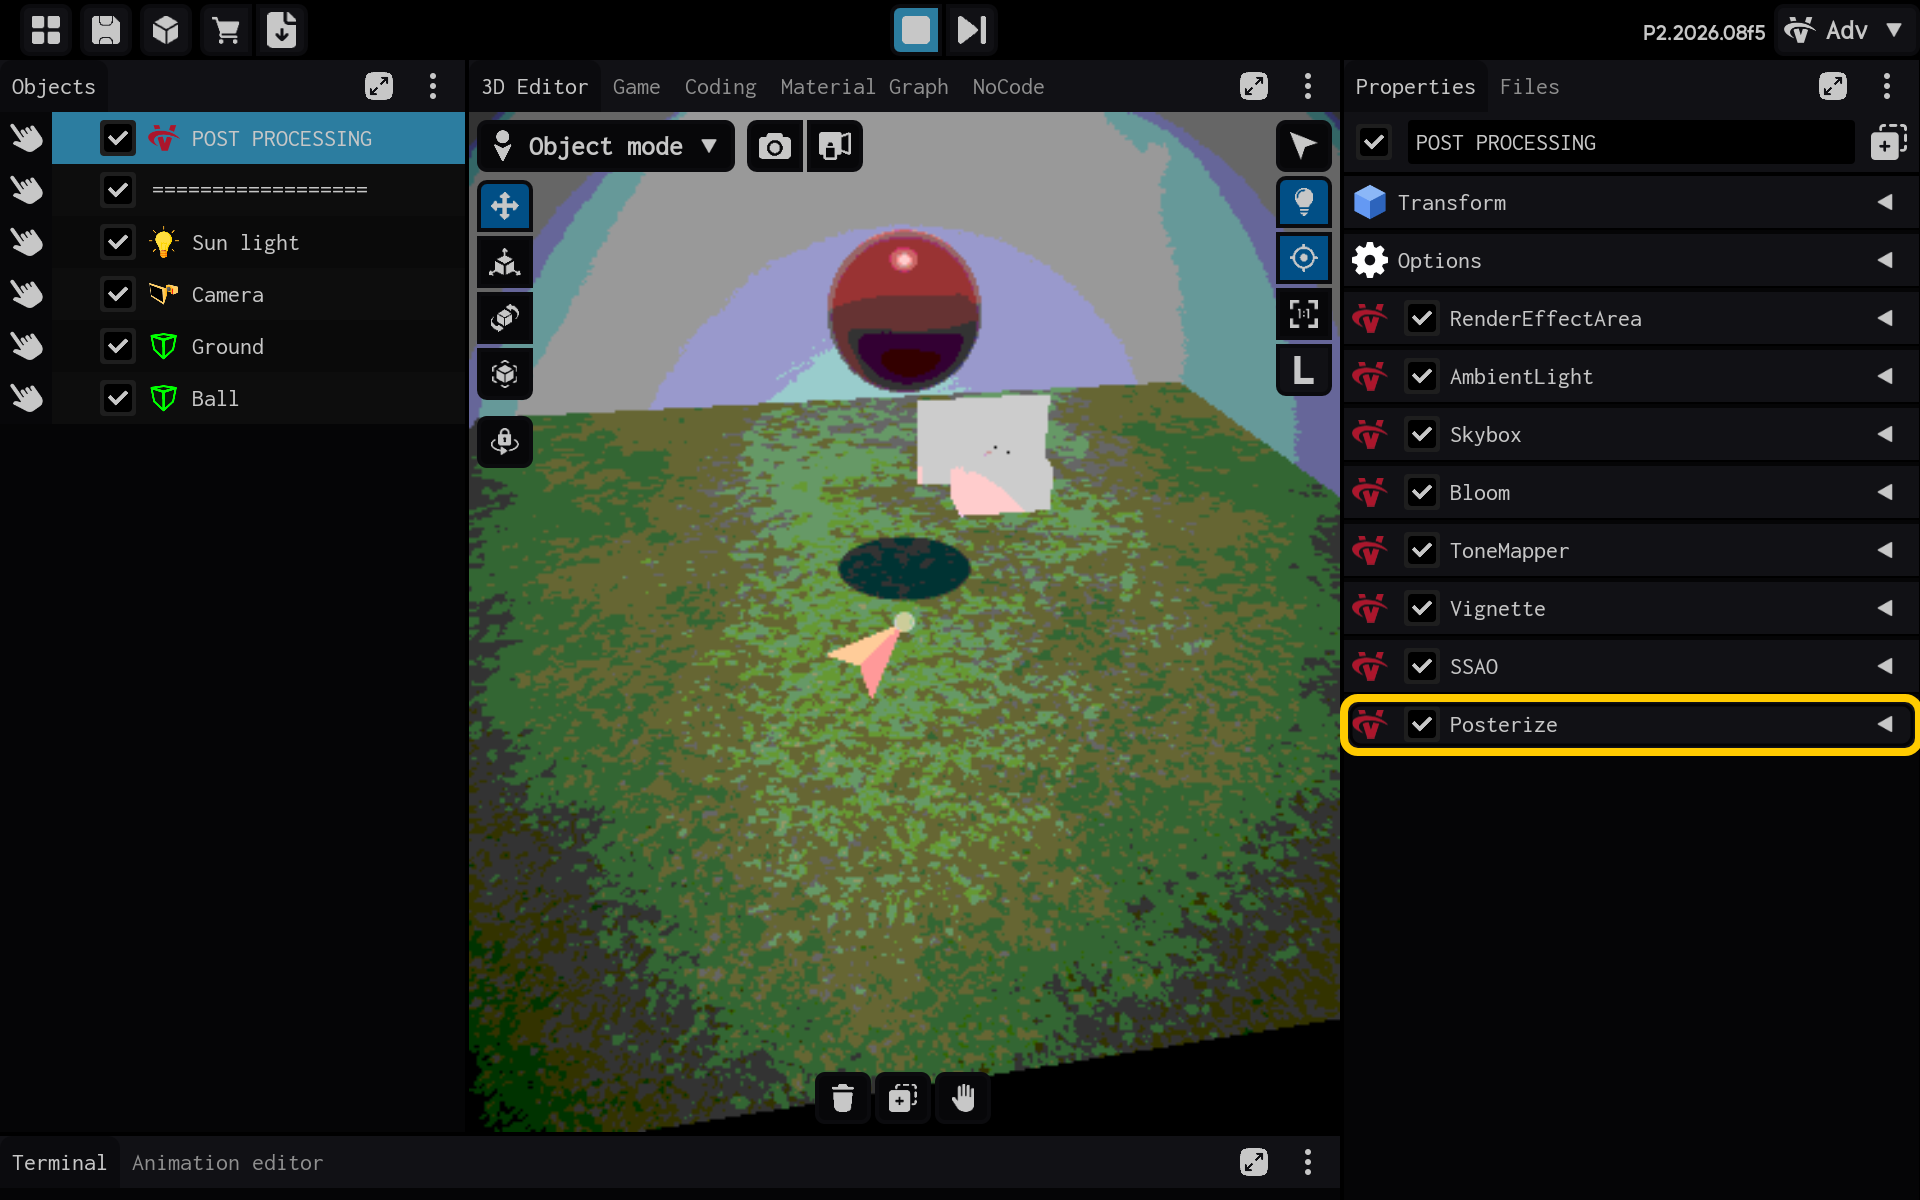Screen dimensions: 1920x1200
Task: Disable the Posterize effect checkbox
Action: click(1422, 724)
